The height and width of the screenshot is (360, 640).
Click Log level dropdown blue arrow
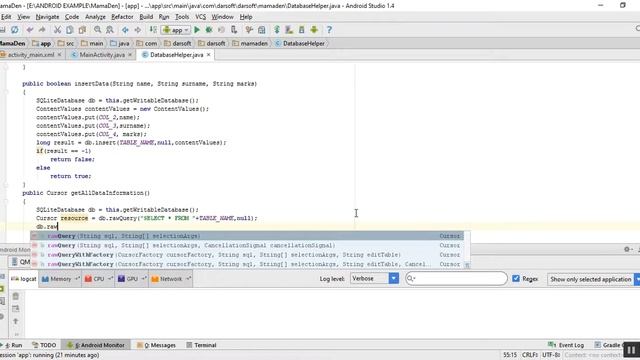coord(394,278)
